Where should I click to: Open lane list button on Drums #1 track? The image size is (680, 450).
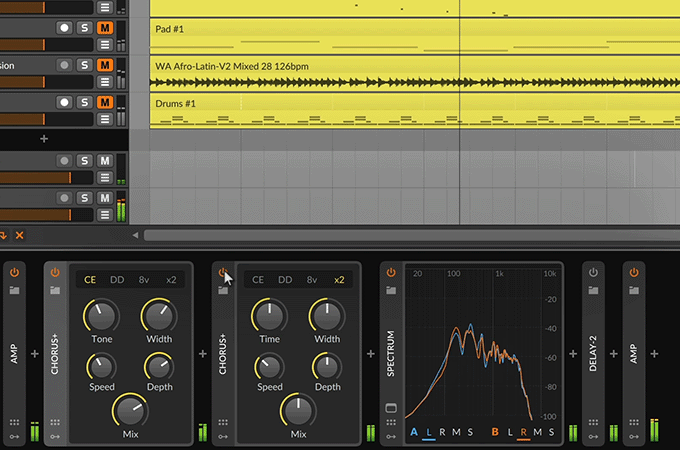coord(105,119)
